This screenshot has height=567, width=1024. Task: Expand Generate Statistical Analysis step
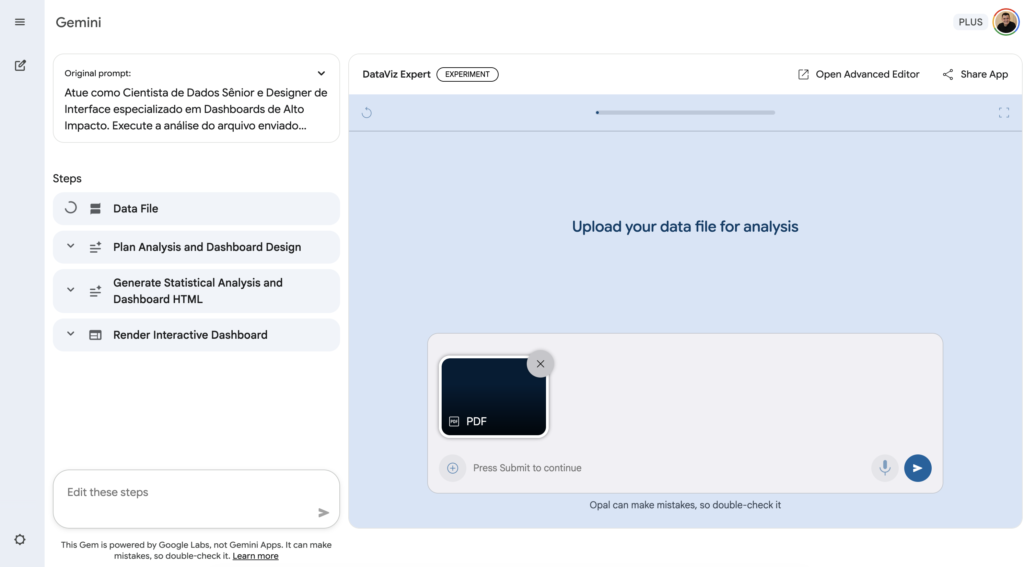coord(71,290)
